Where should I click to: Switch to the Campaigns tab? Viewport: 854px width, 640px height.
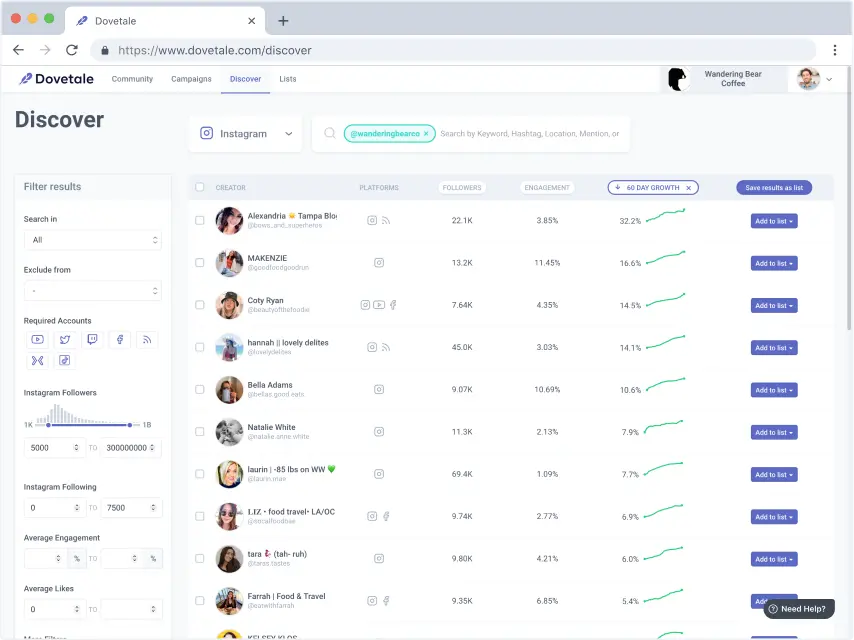point(191,79)
